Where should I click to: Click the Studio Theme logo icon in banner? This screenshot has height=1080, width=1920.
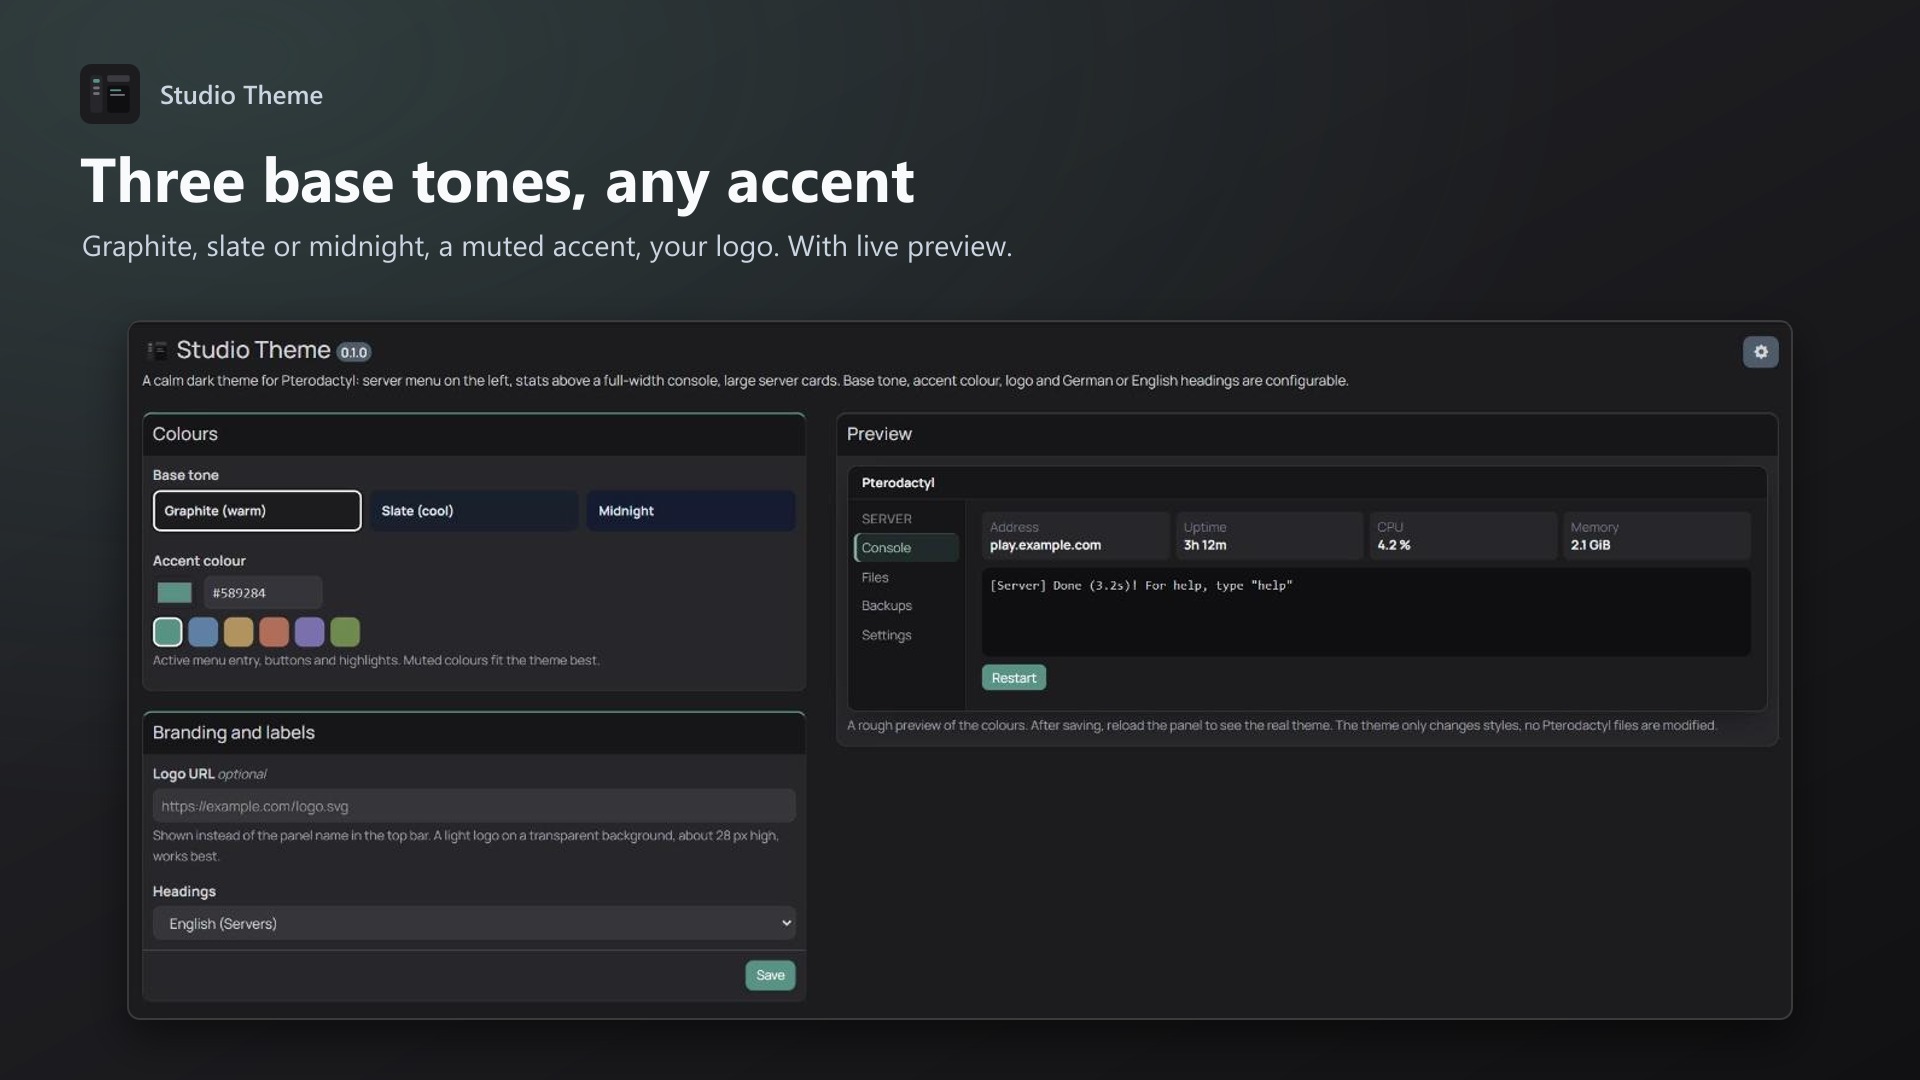pos(110,94)
